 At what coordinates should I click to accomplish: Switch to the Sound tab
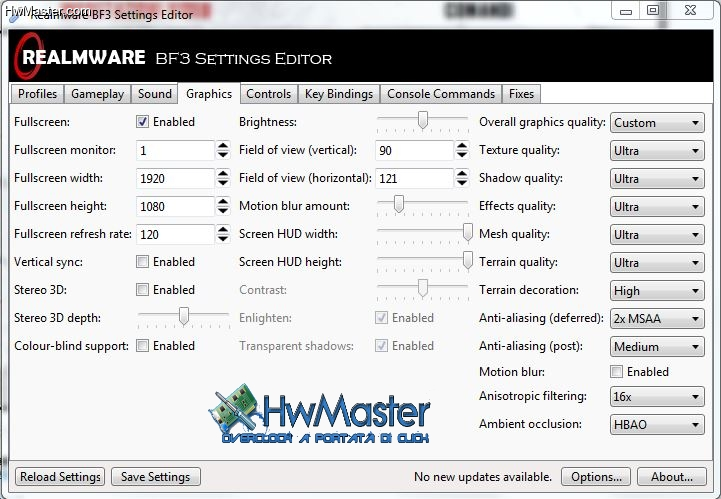tap(154, 94)
